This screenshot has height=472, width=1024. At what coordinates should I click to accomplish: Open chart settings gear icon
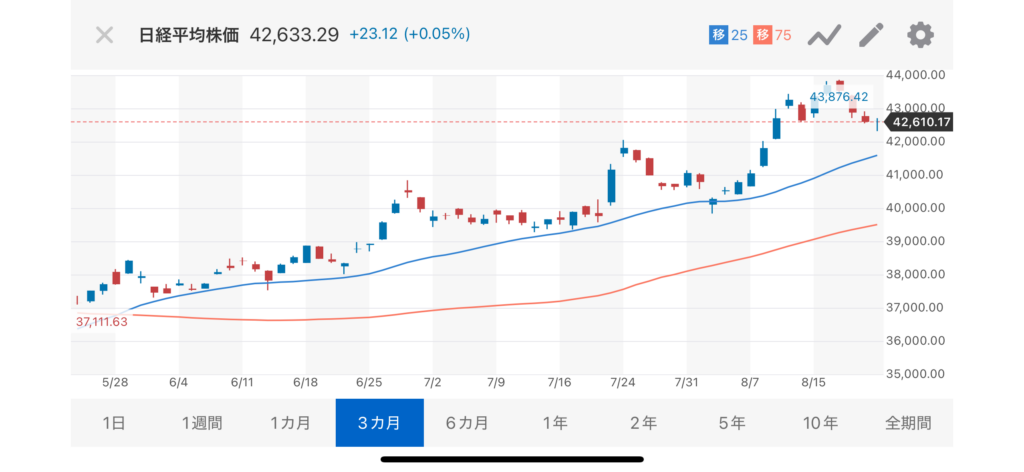[x=921, y=35]
